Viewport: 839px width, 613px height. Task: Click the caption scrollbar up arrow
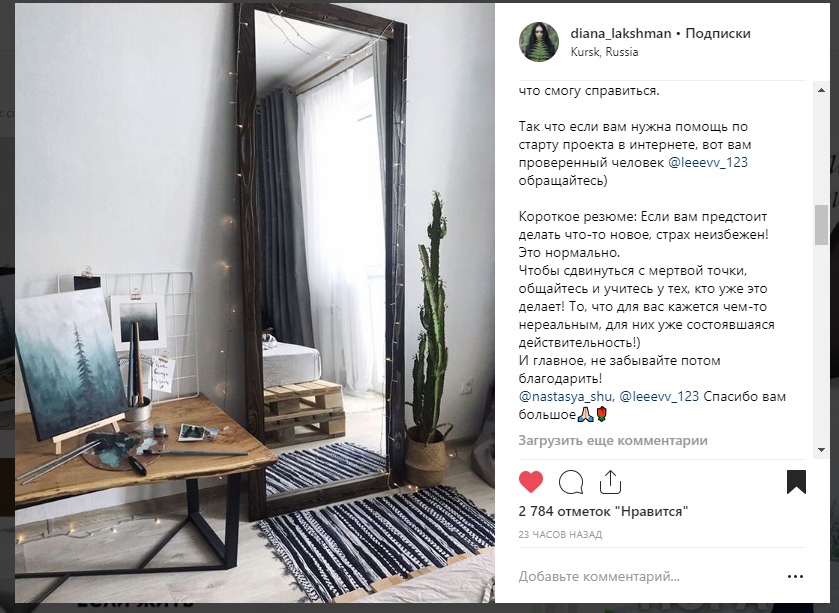821,90
